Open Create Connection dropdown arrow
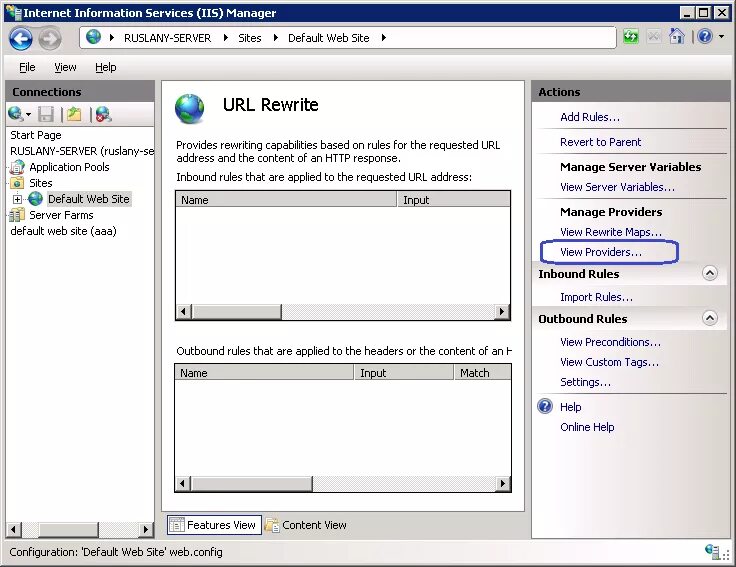 [x=28, y=115]
